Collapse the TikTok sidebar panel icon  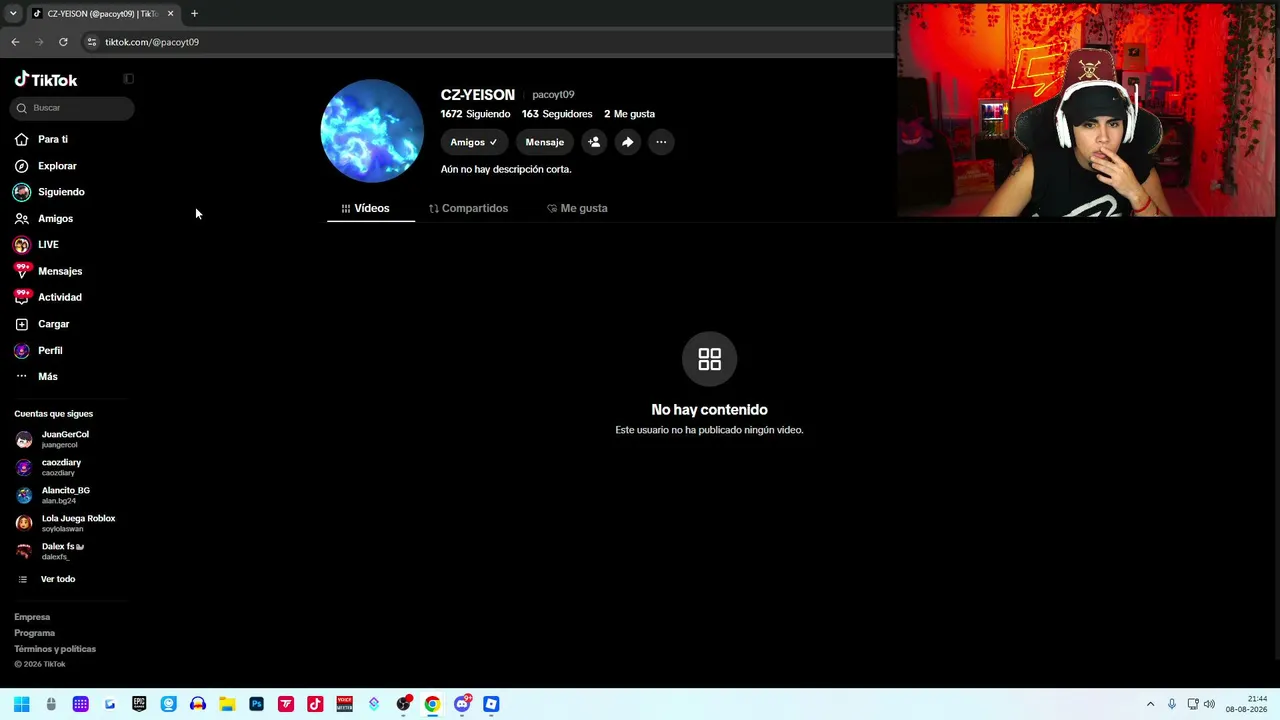tap(128, 79)
